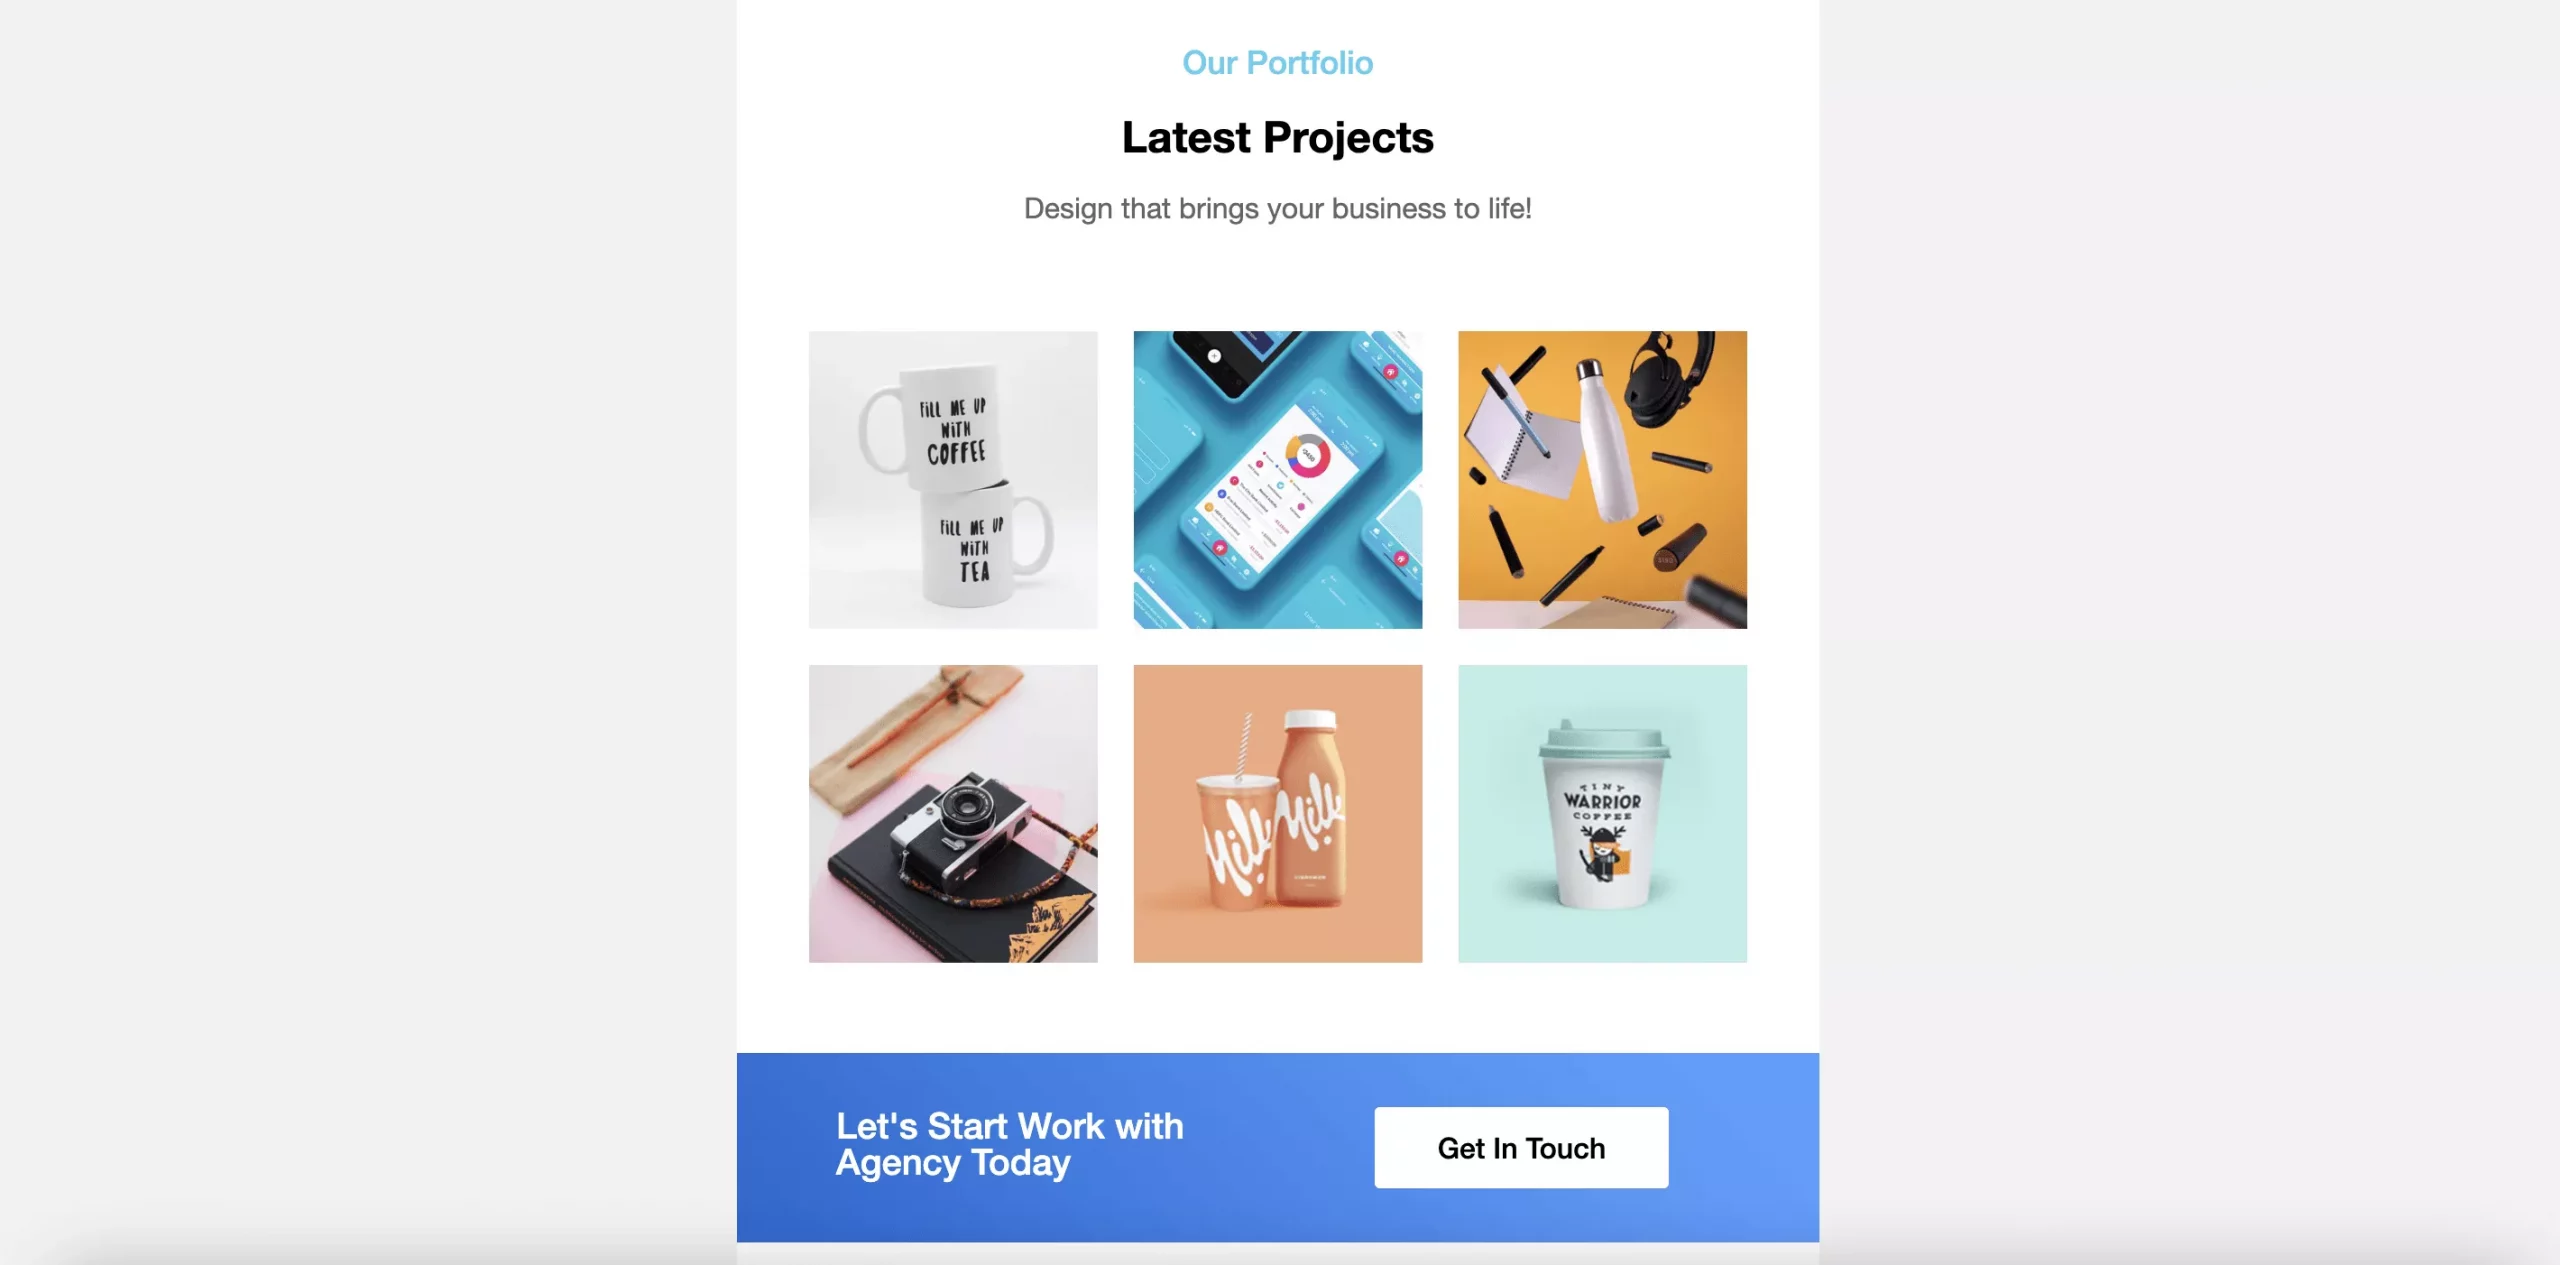Click the camera lens in the camera photo
Viewport: 2560px width, 1265px height.
pyautogui.click(x=966, y=809)
